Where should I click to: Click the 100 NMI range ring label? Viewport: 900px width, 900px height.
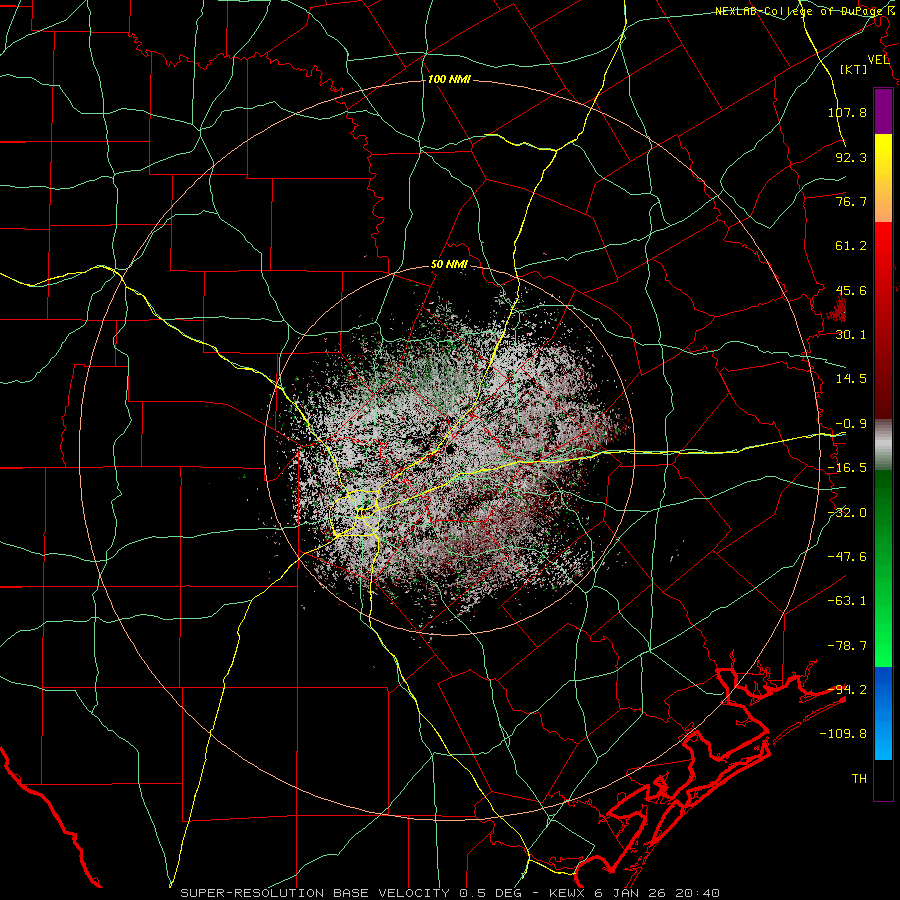(449, 79)
